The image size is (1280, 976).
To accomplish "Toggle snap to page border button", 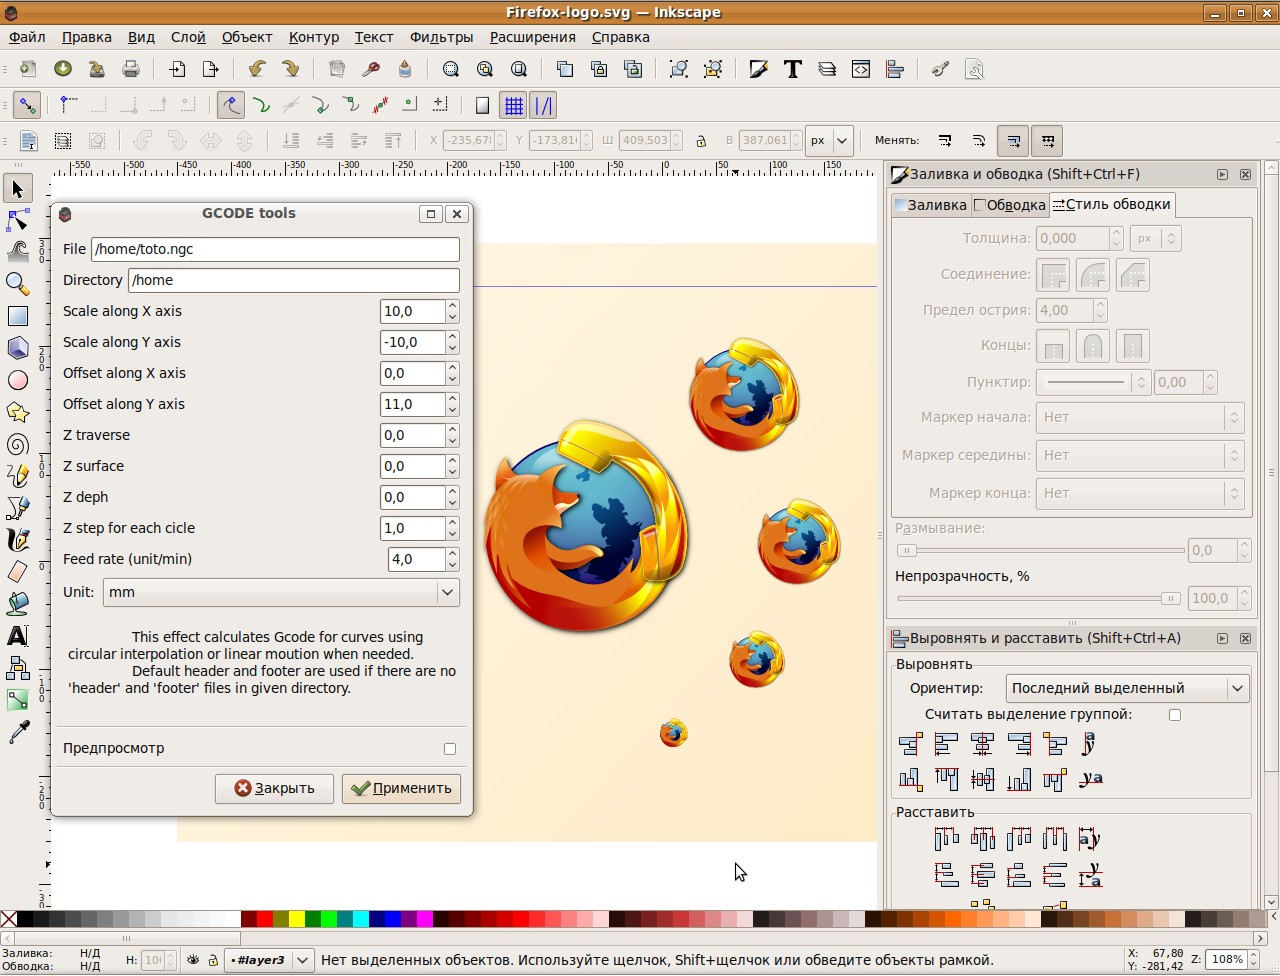I will coord(482,105).
